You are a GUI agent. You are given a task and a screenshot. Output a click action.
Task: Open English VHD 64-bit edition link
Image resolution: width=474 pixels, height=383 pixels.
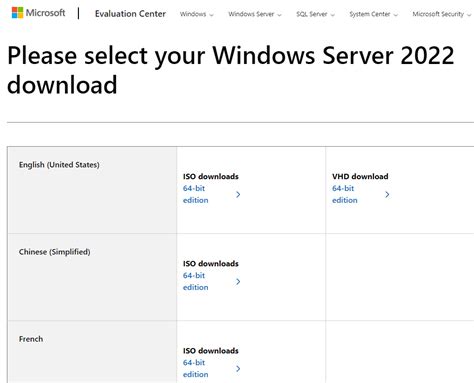(345, 194)
